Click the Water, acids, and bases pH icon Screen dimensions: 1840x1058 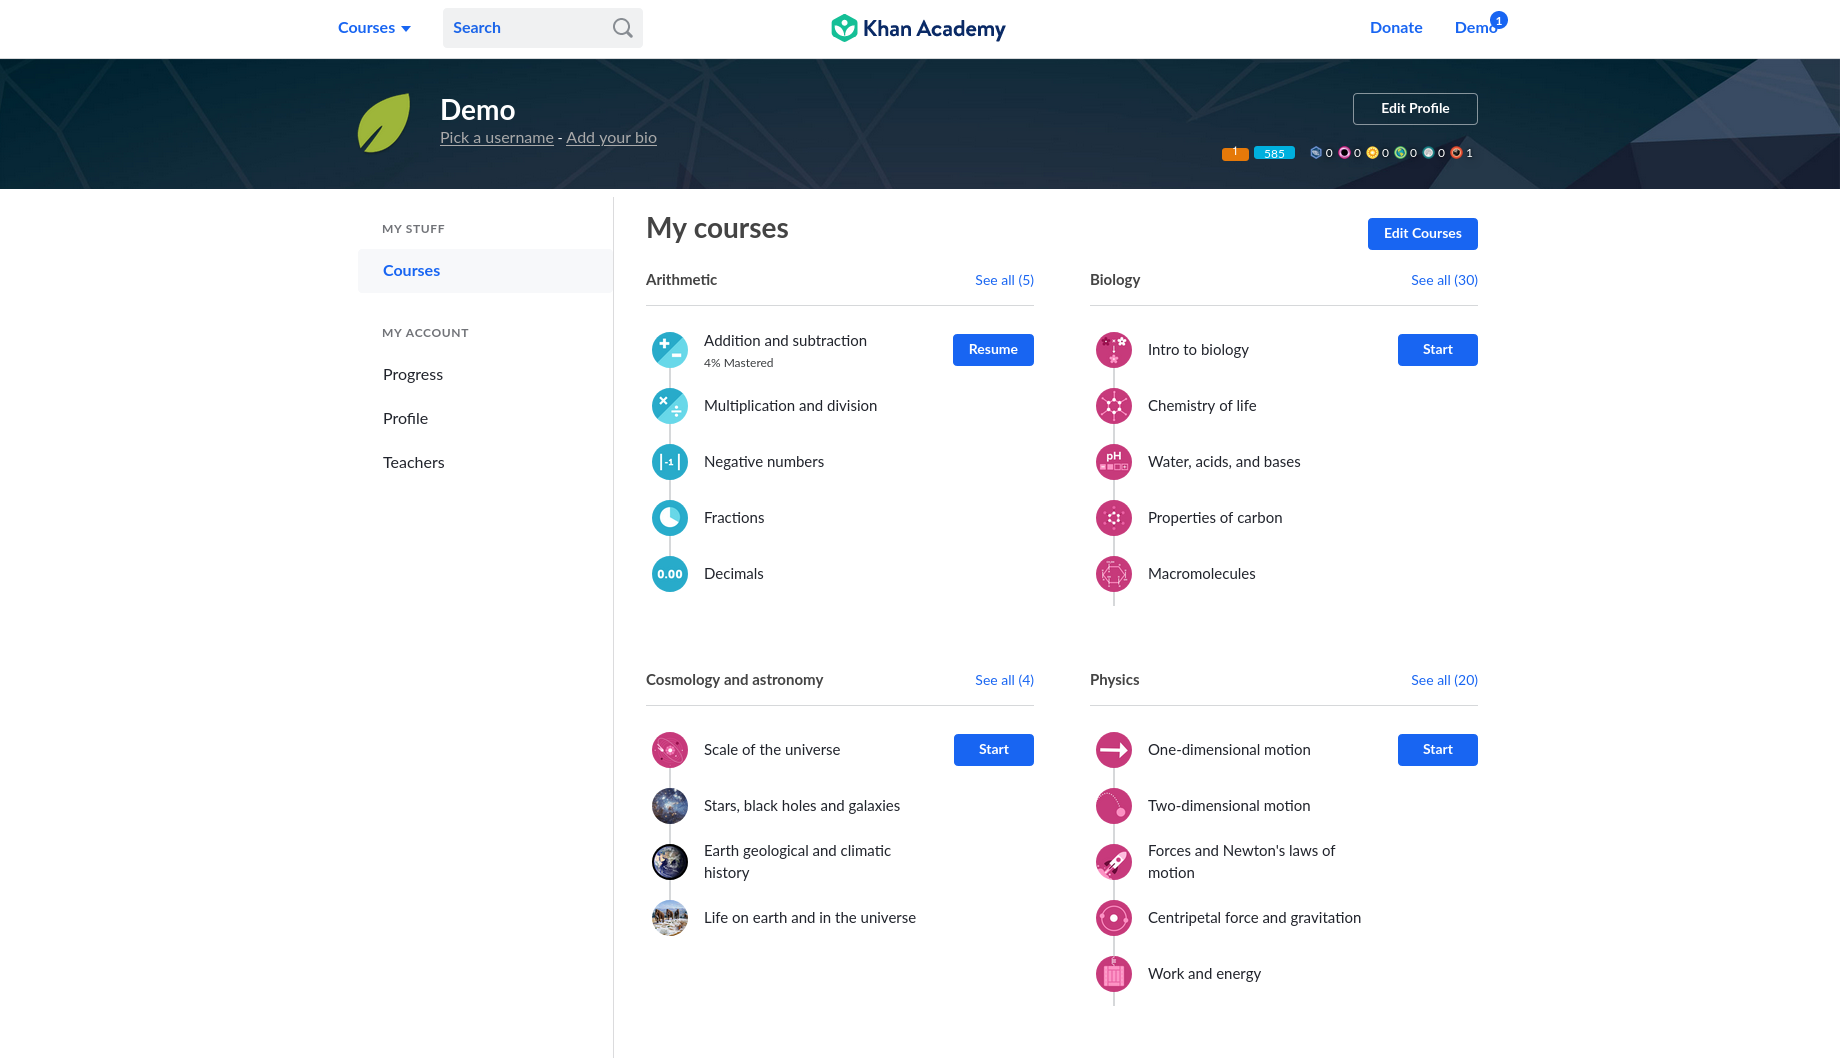[x=1113, y=462]
